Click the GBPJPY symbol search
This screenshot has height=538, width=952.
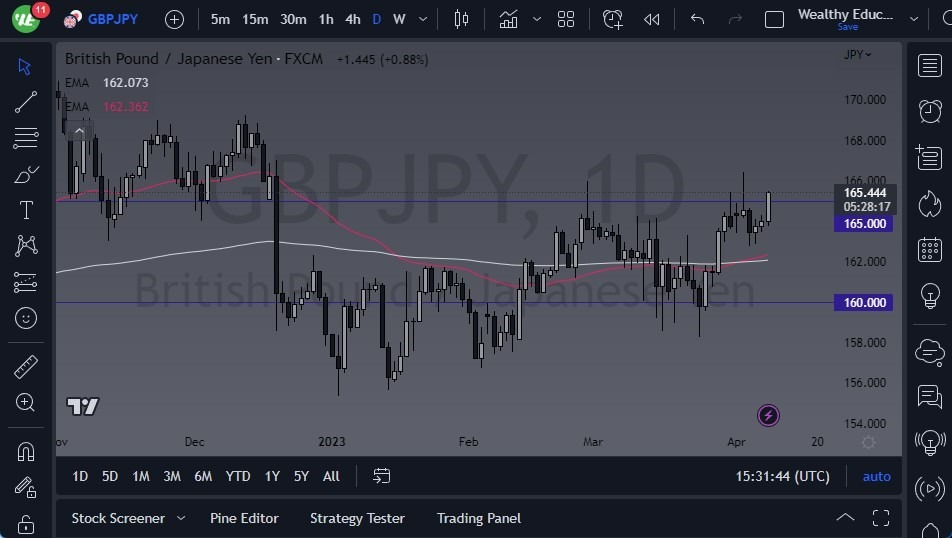[113, 19]
